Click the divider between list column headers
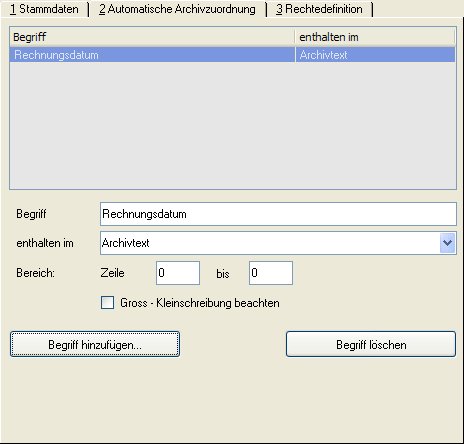The image size is (464, 444). 295,37
